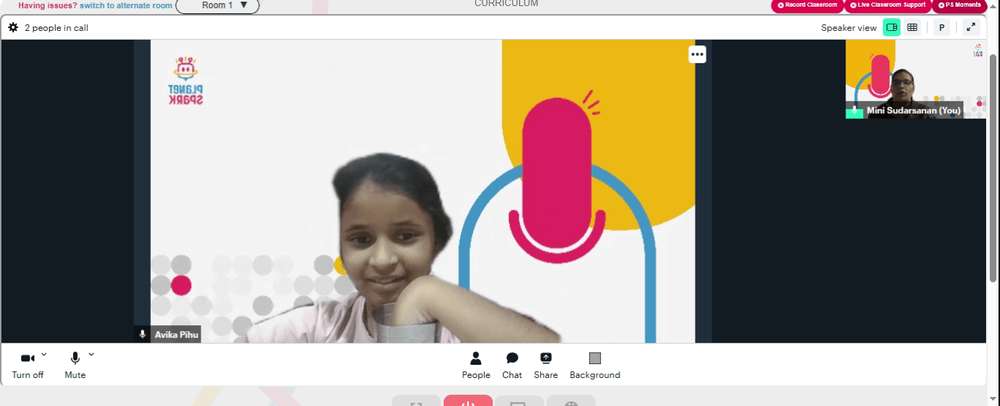This screenshot has width=1000, height=406.
Task: Open the Chat panel
Action: [512, 365]
